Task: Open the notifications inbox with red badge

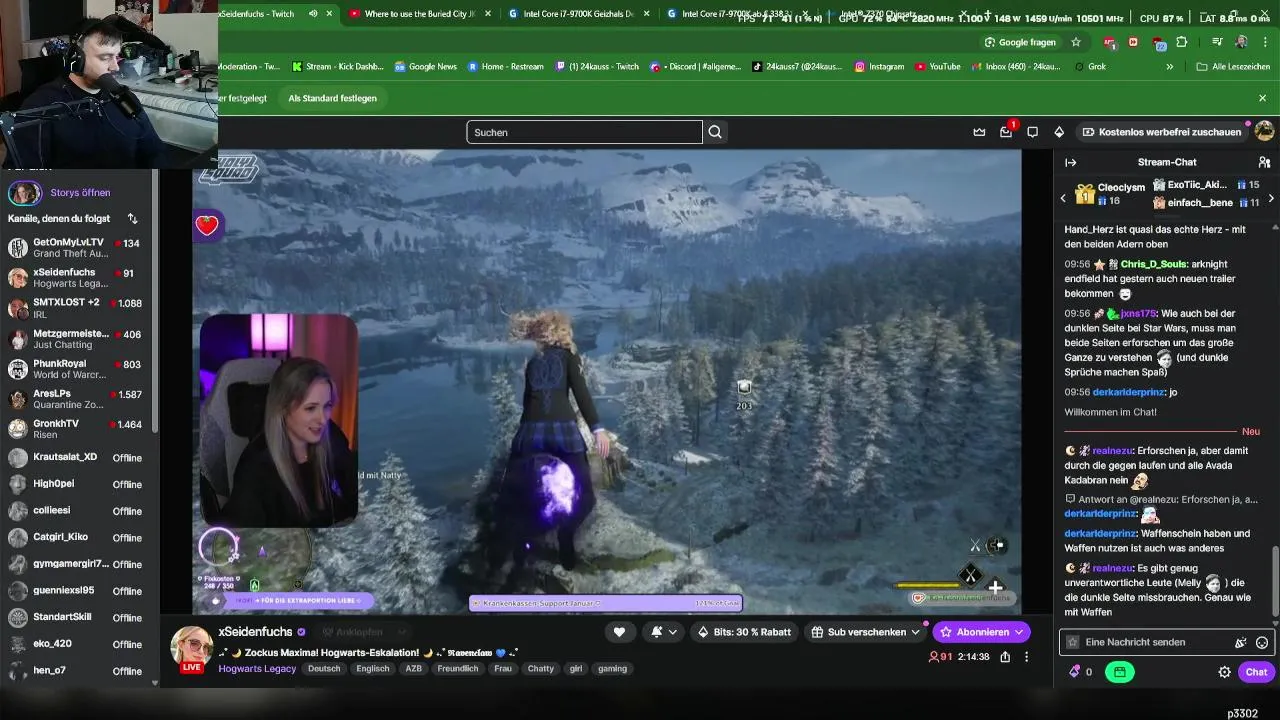Action: coord(1006,132)
